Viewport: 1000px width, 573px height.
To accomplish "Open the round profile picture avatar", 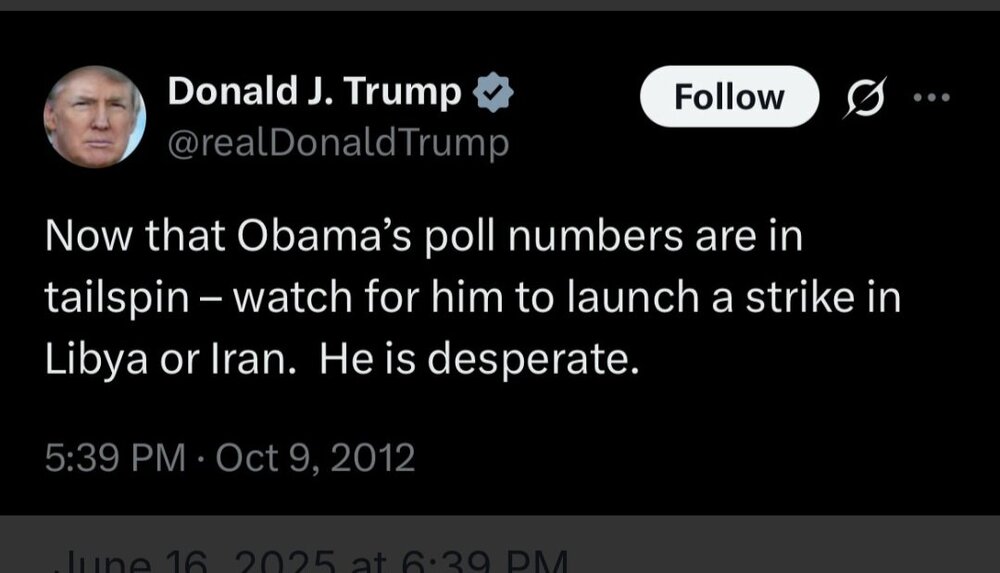I will [x=95, y=117].
